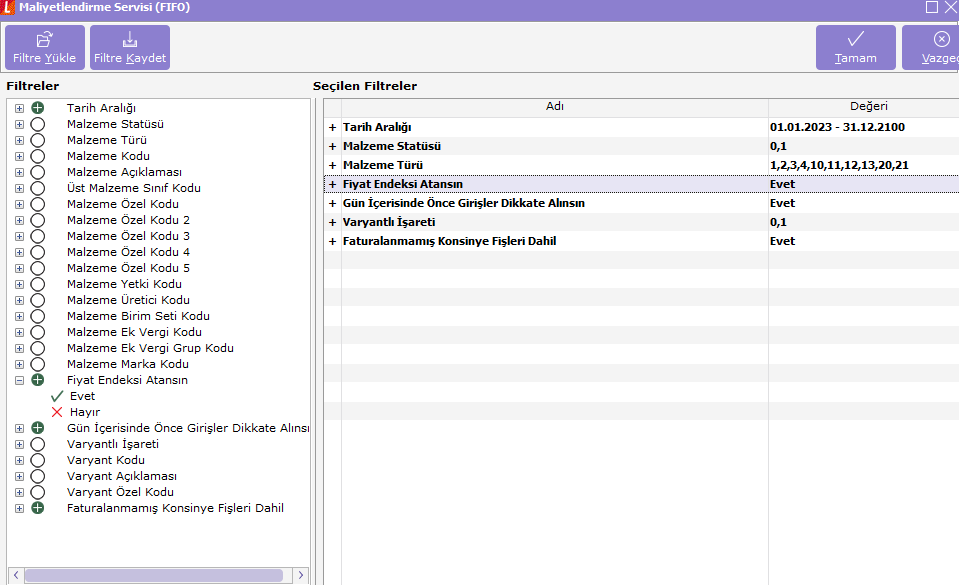
Task: Expand Malzeme Türü row in selected filters
Action: click(332, 165)
